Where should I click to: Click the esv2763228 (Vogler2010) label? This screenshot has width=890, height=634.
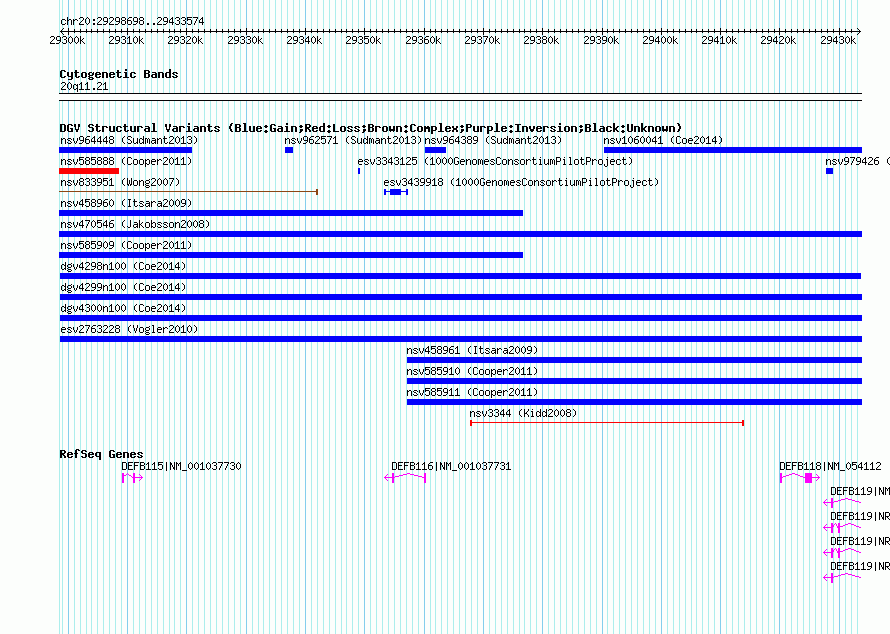click(129, 329)
